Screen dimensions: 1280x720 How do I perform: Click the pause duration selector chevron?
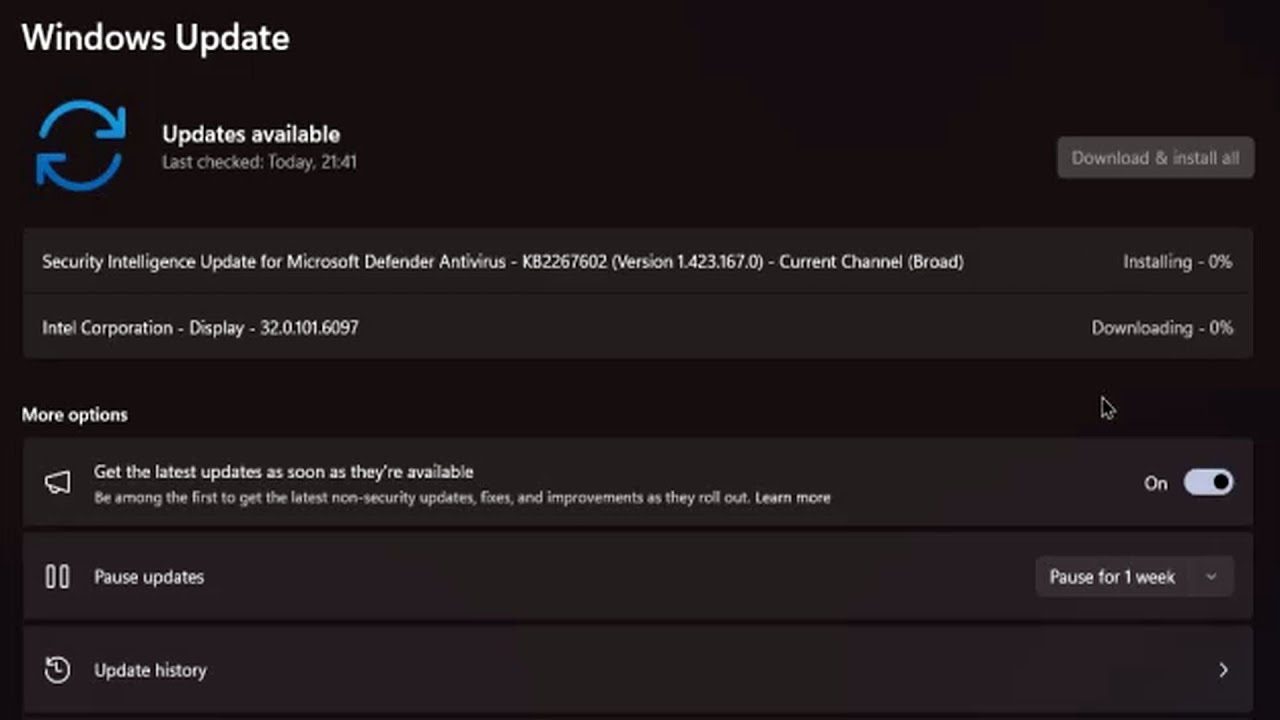pos(1211,576)
